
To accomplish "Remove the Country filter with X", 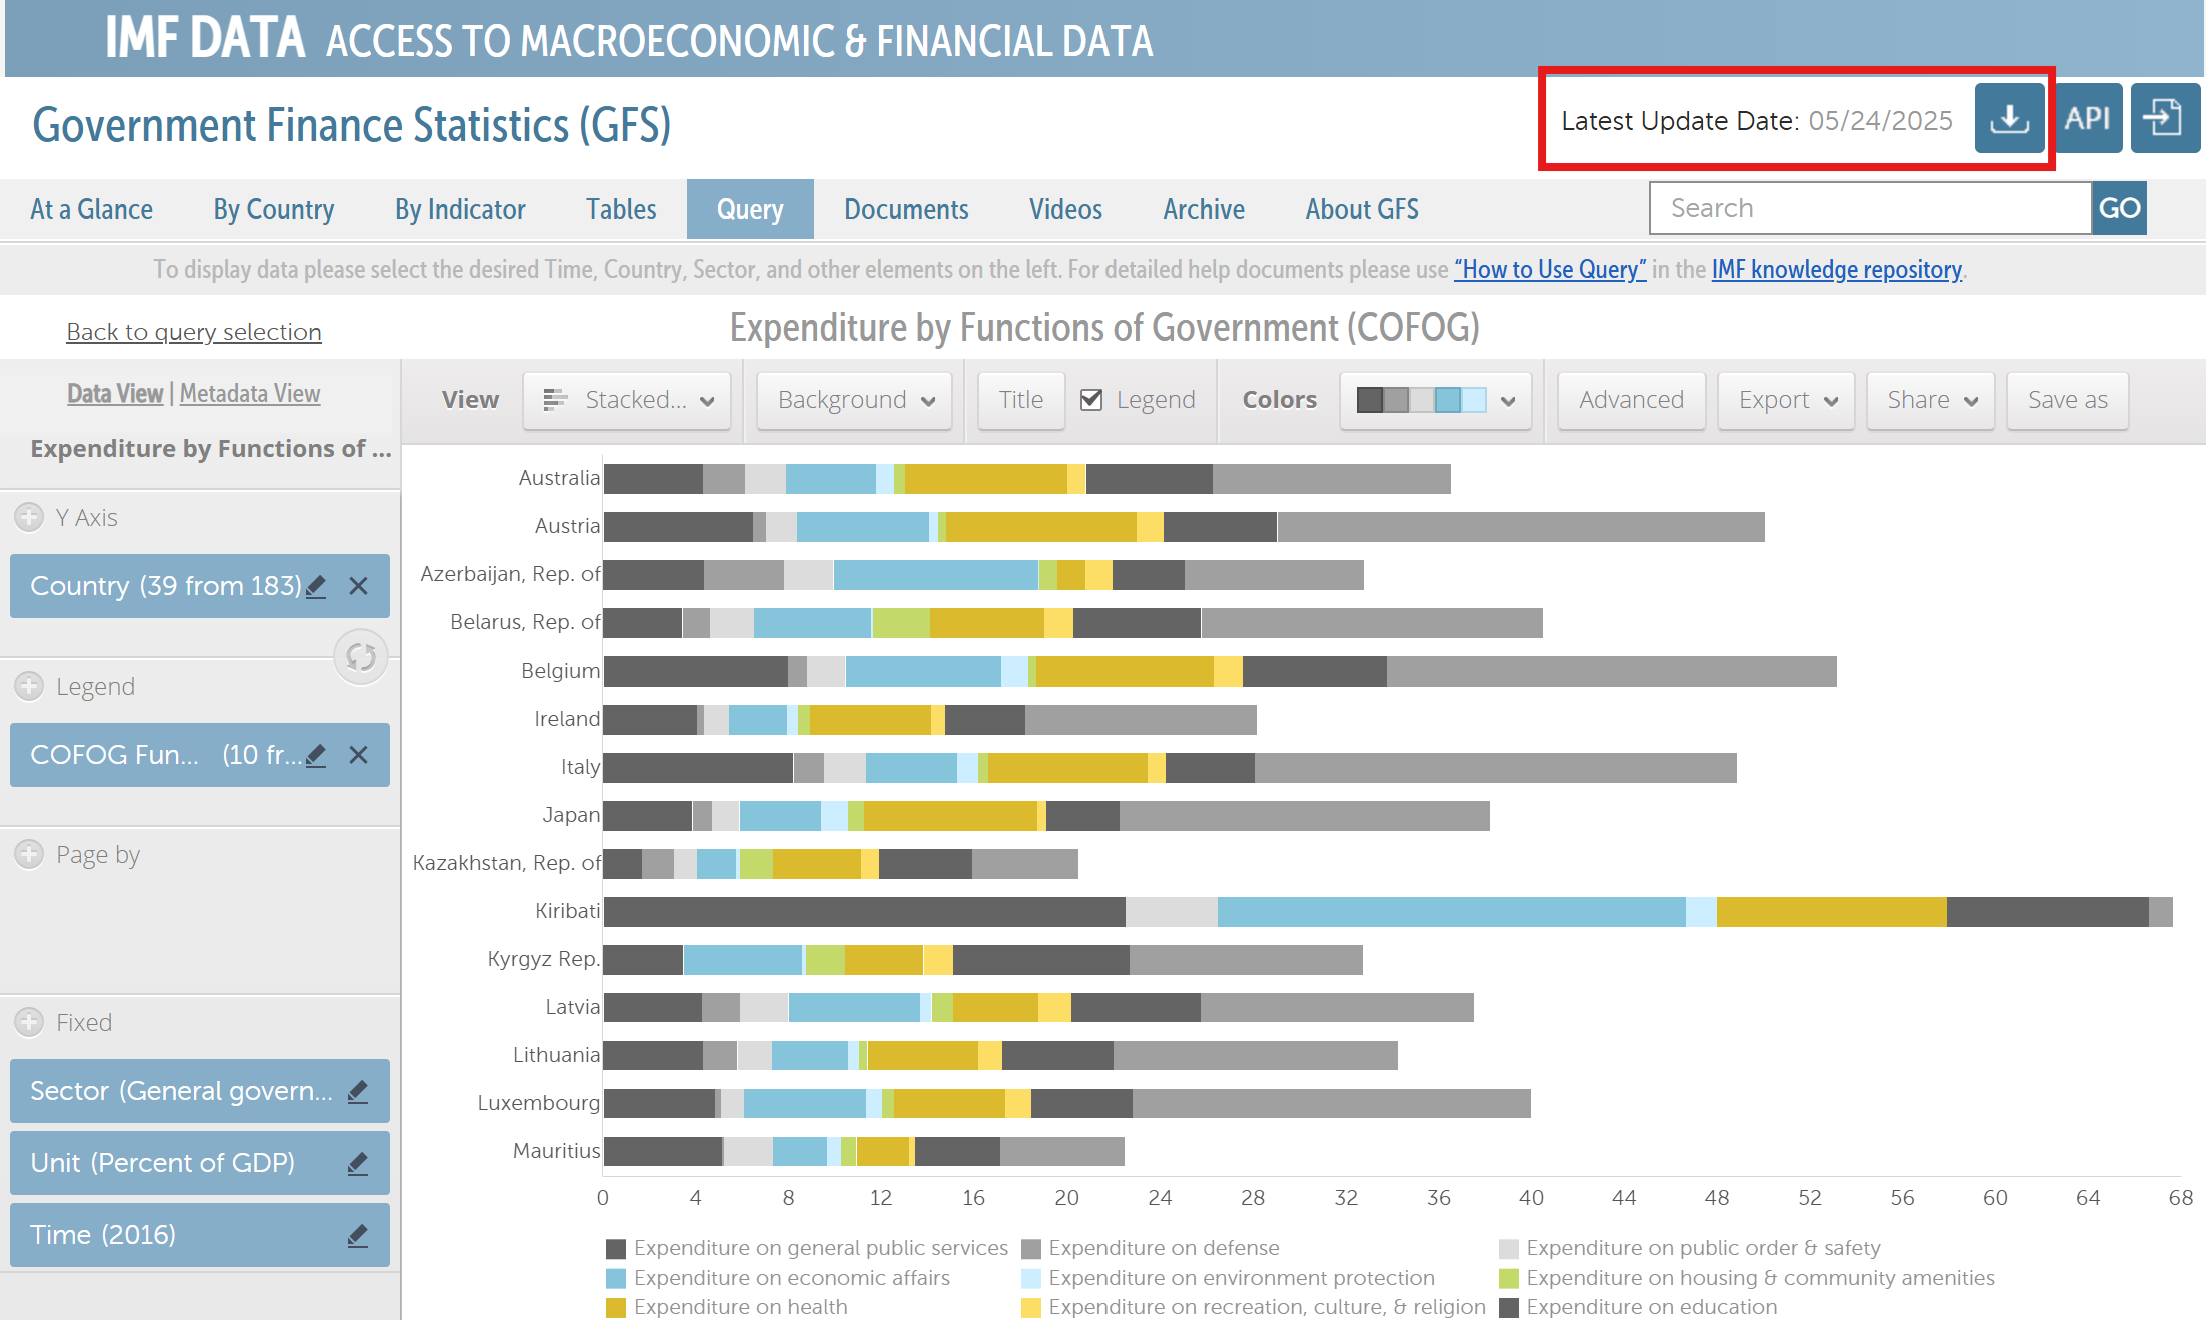I will click(x=359, y=587).
